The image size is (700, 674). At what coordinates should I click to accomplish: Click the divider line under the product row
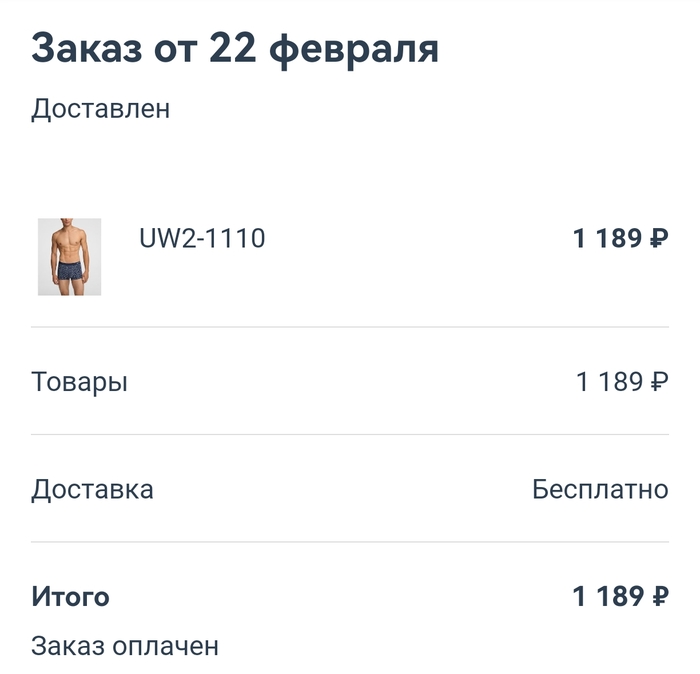pos(350,327)
